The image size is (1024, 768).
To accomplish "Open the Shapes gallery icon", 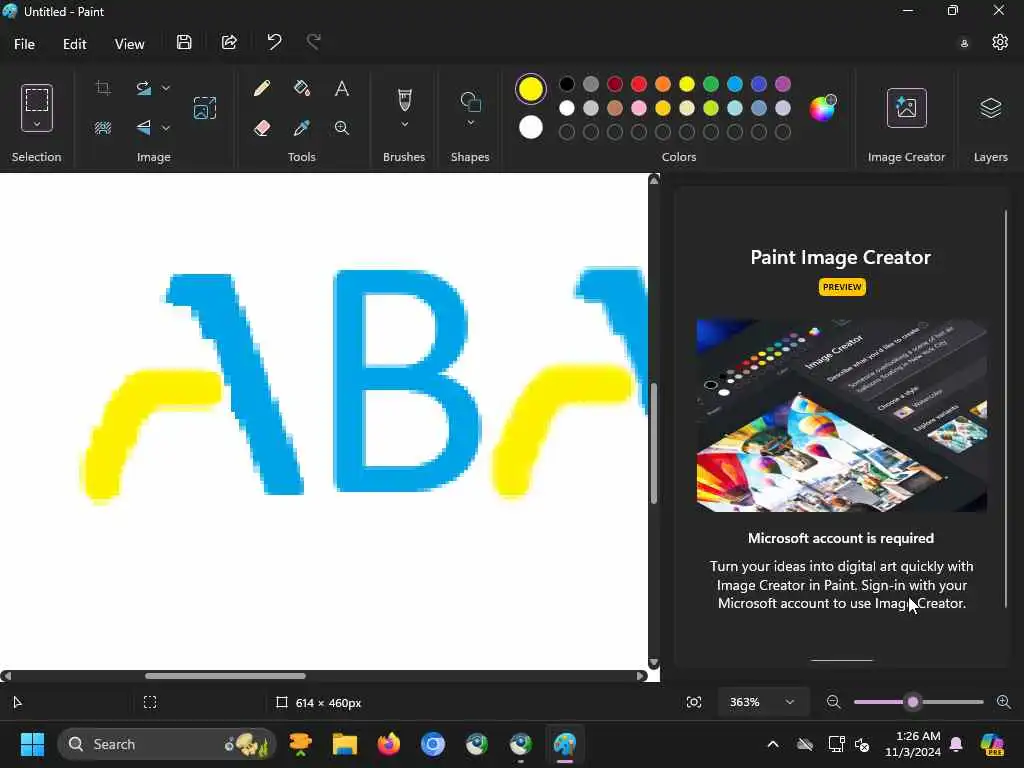I will coord(470,101).
